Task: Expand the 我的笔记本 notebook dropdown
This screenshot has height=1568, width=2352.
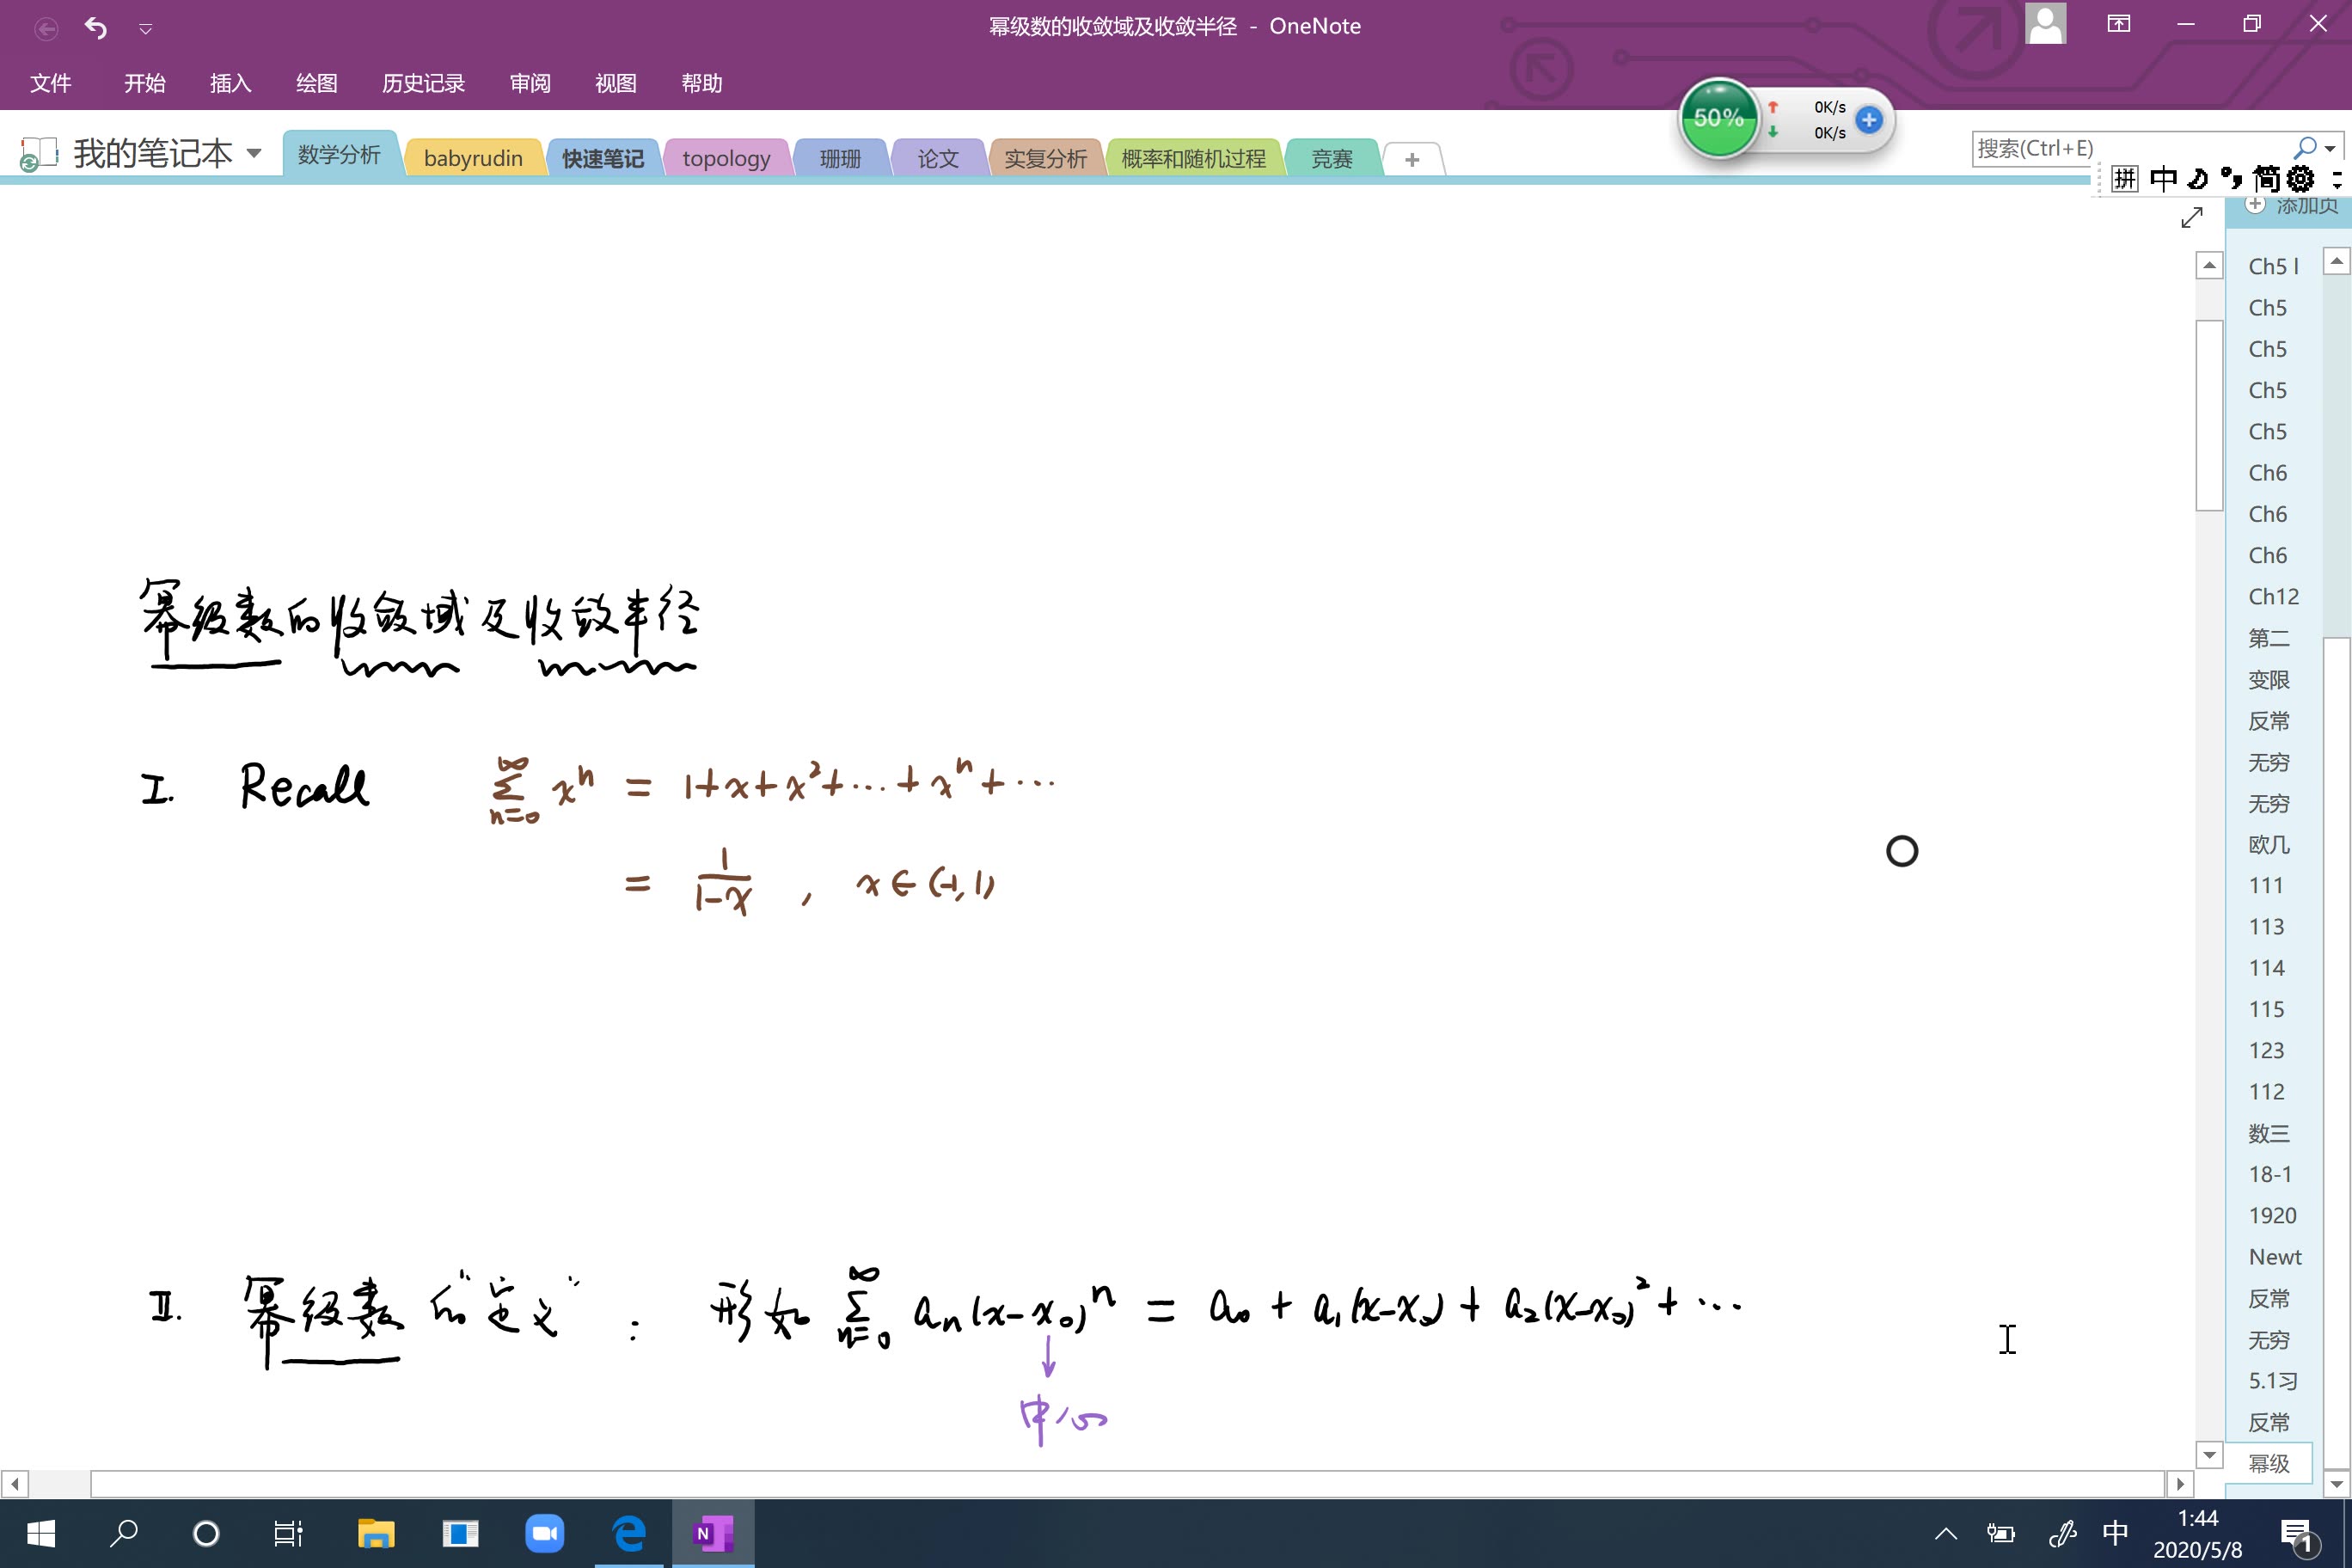Action: [254, 153]
